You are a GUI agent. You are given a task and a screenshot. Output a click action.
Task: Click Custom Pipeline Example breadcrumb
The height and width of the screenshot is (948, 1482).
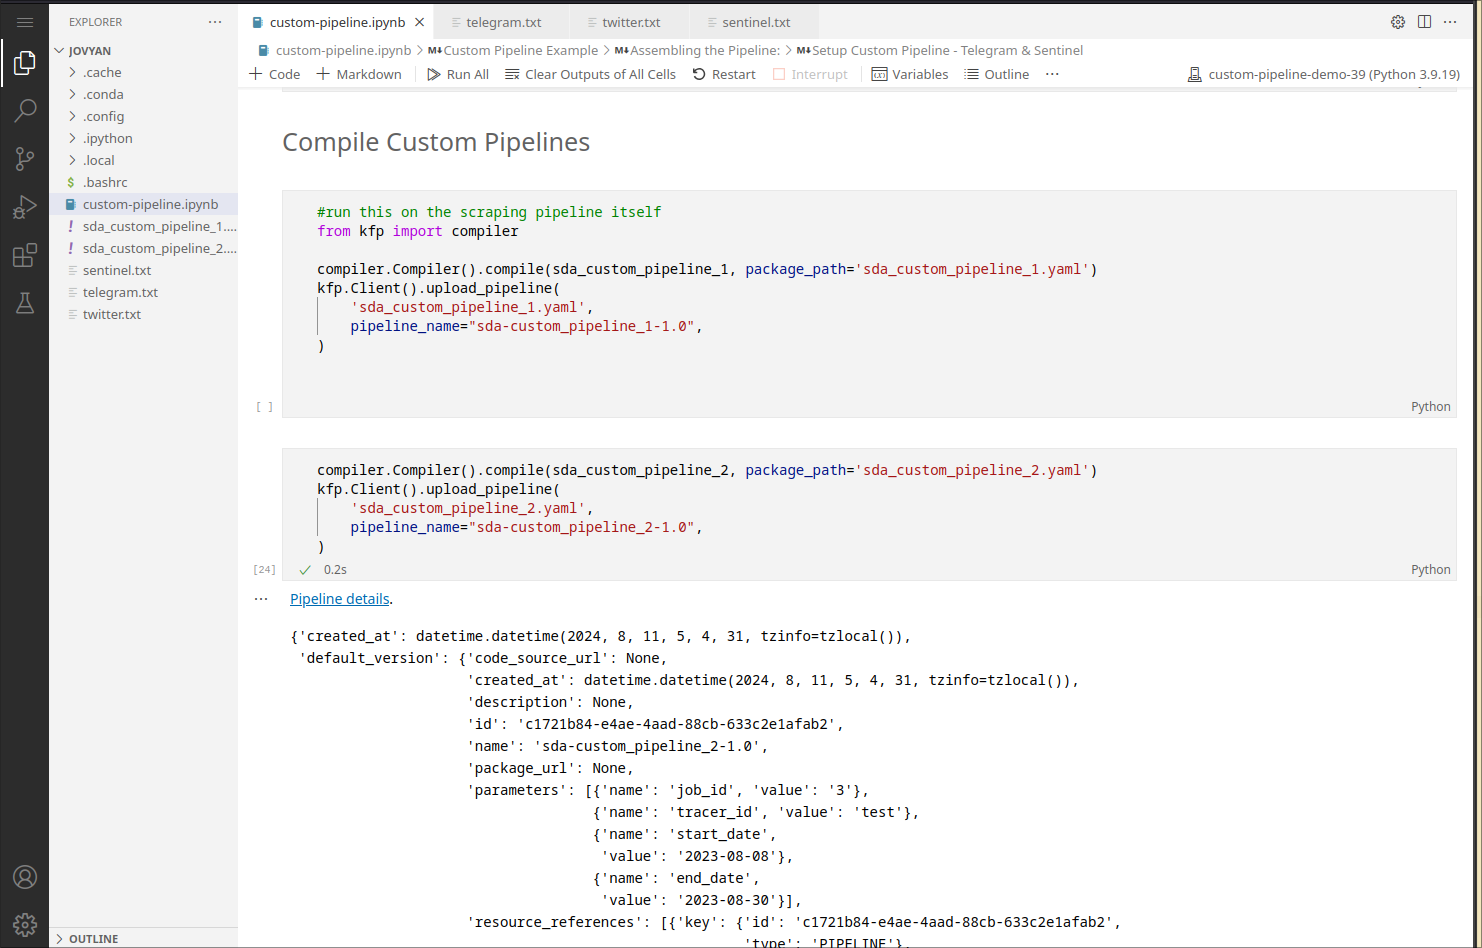pyautogui.click(x=513, y=50)
